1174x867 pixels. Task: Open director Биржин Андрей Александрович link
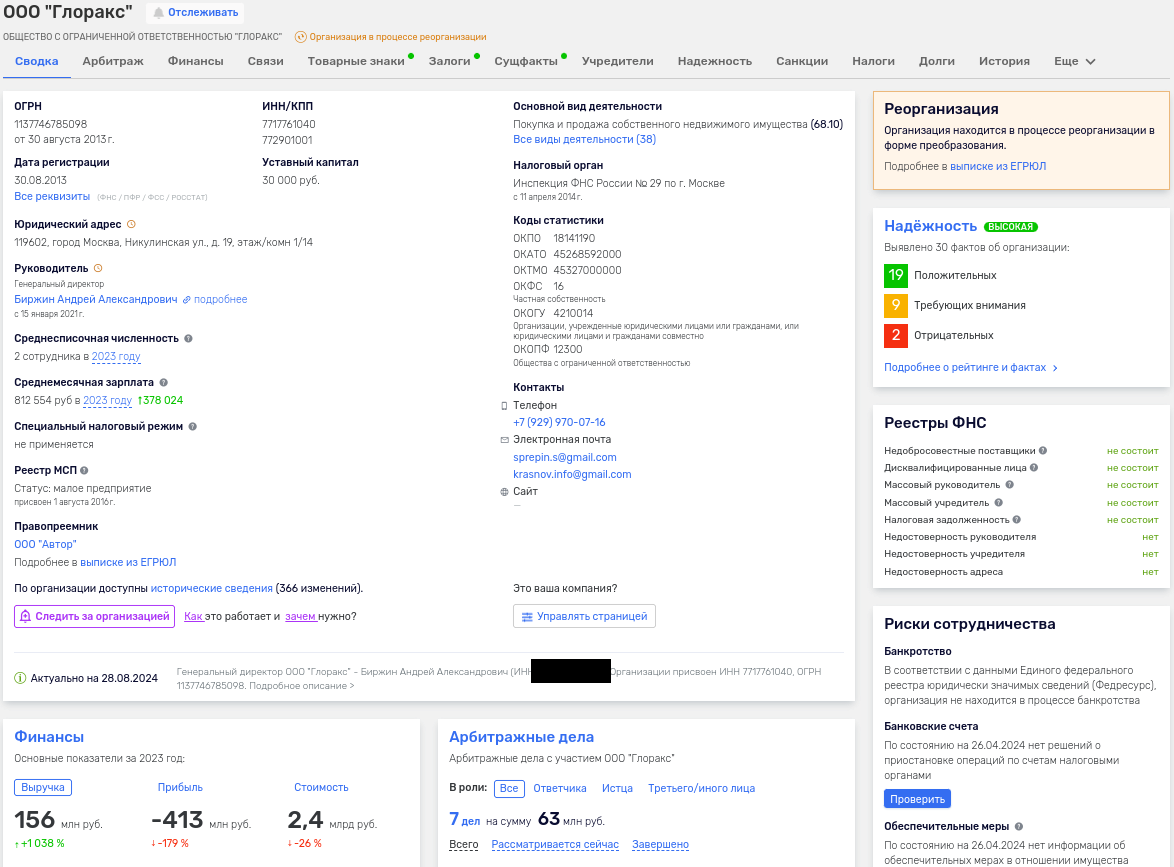click(x=96, y=299)
